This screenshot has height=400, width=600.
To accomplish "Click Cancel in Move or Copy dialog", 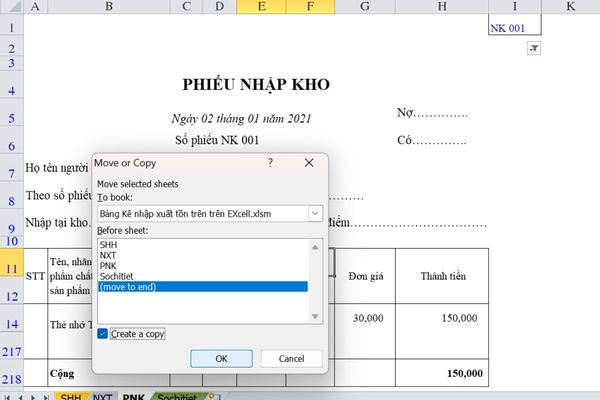I will [x=292, y=359].
